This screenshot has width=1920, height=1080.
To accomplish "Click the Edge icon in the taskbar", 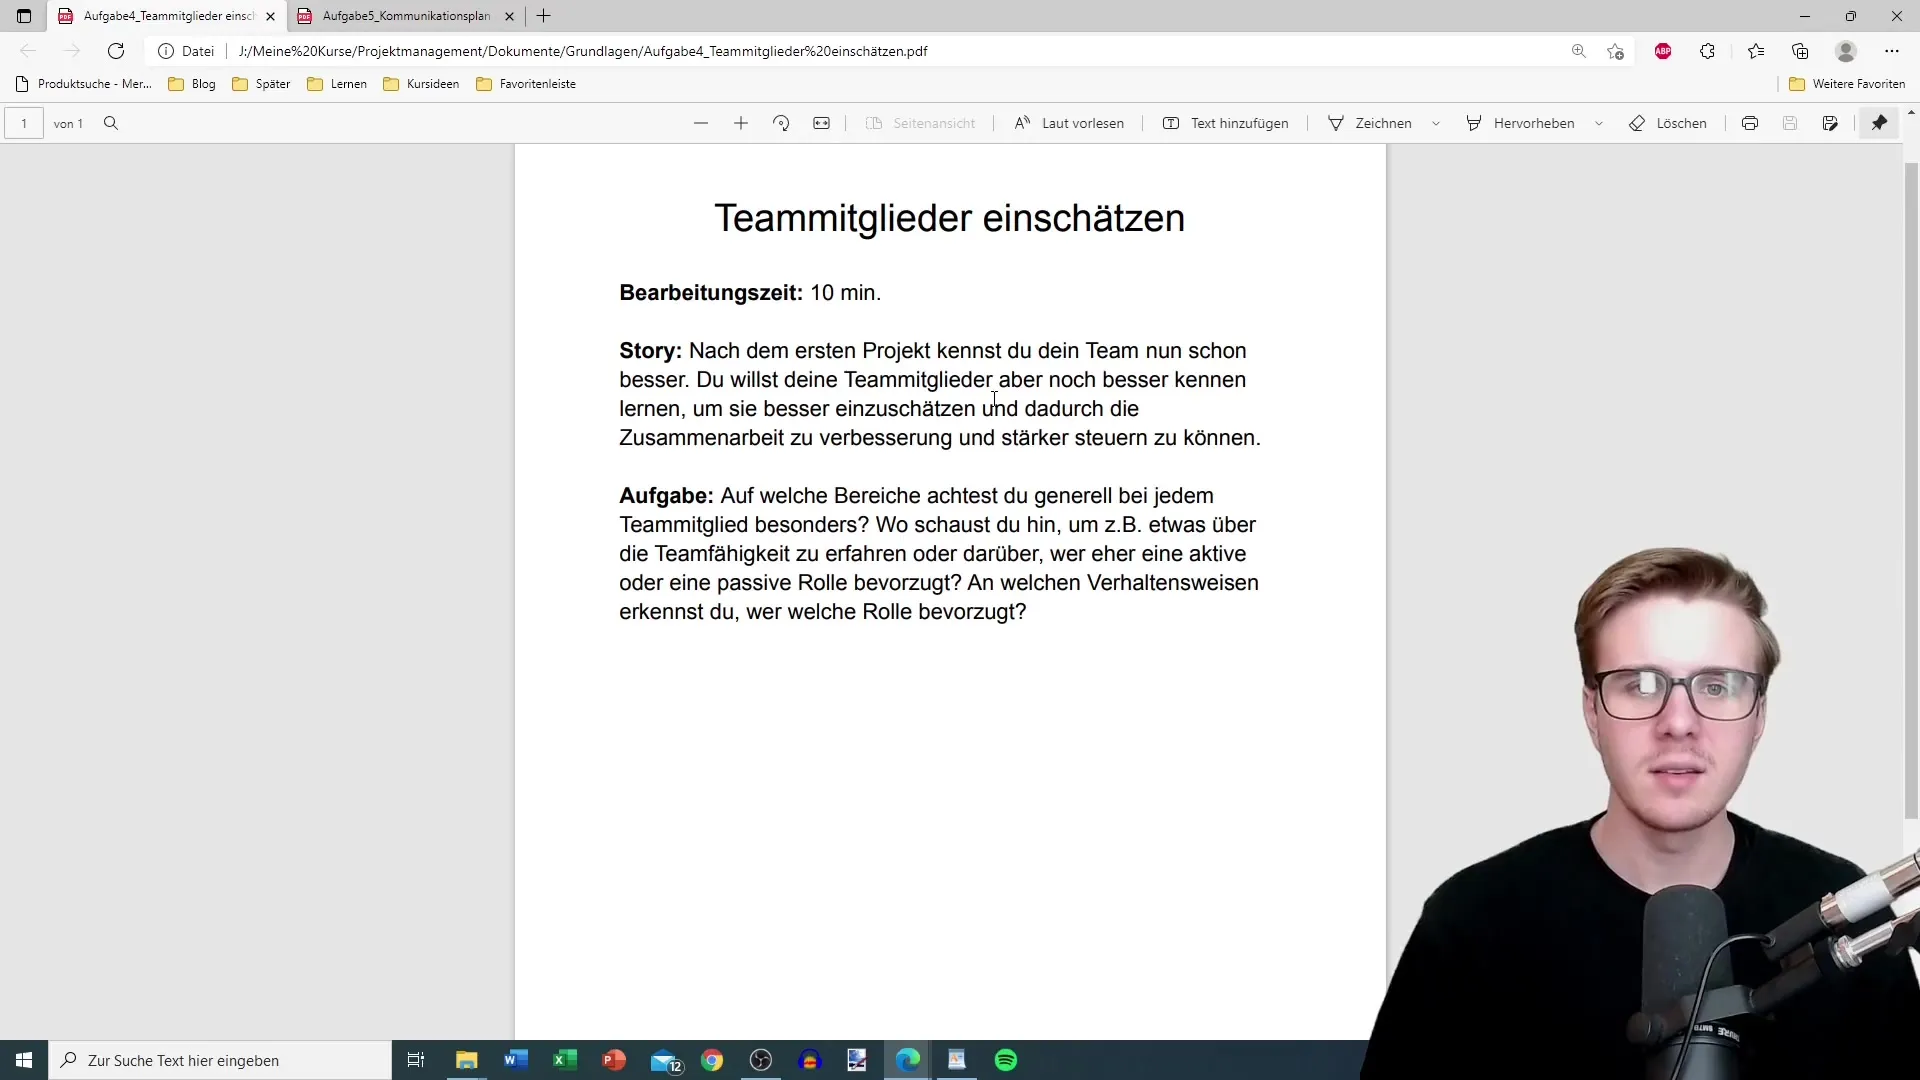I will (908, 1060).
